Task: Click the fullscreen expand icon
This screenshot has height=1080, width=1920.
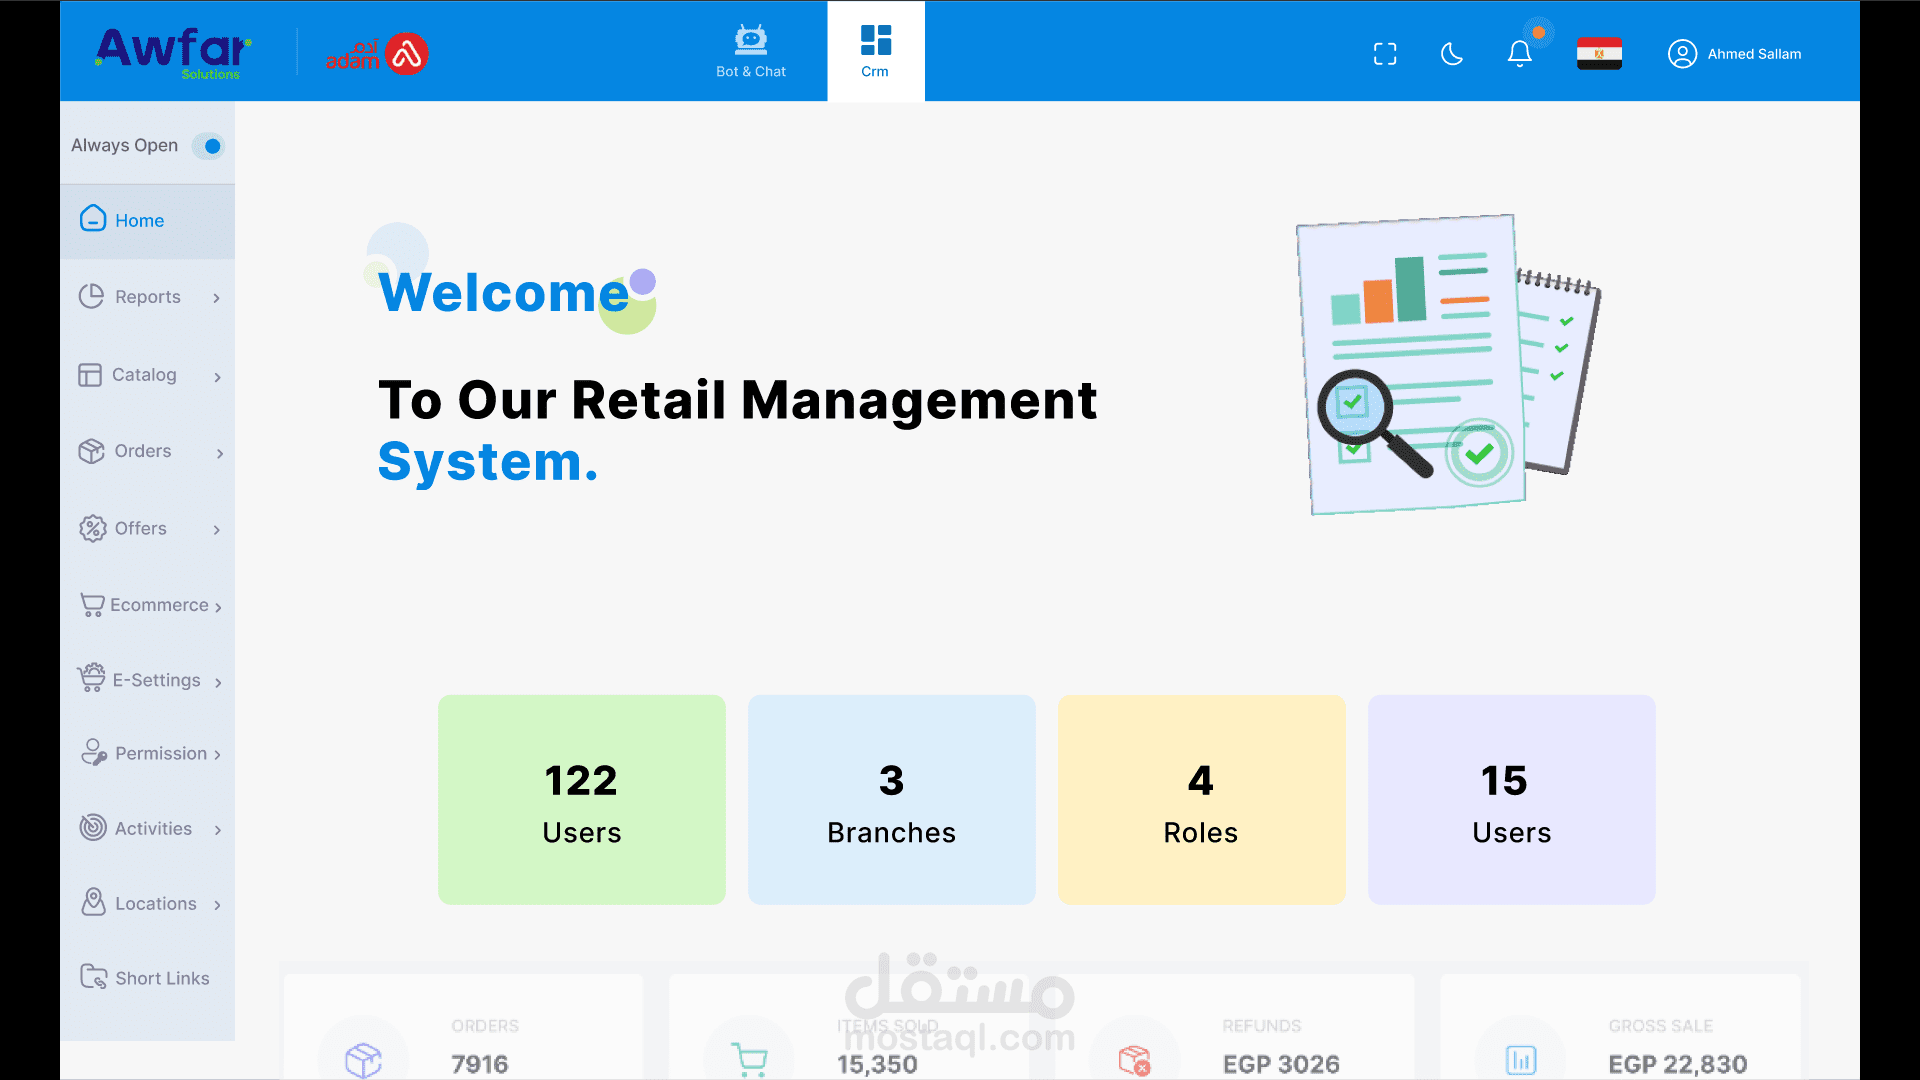Action: pyautogui.click(x=1385, y=54)
